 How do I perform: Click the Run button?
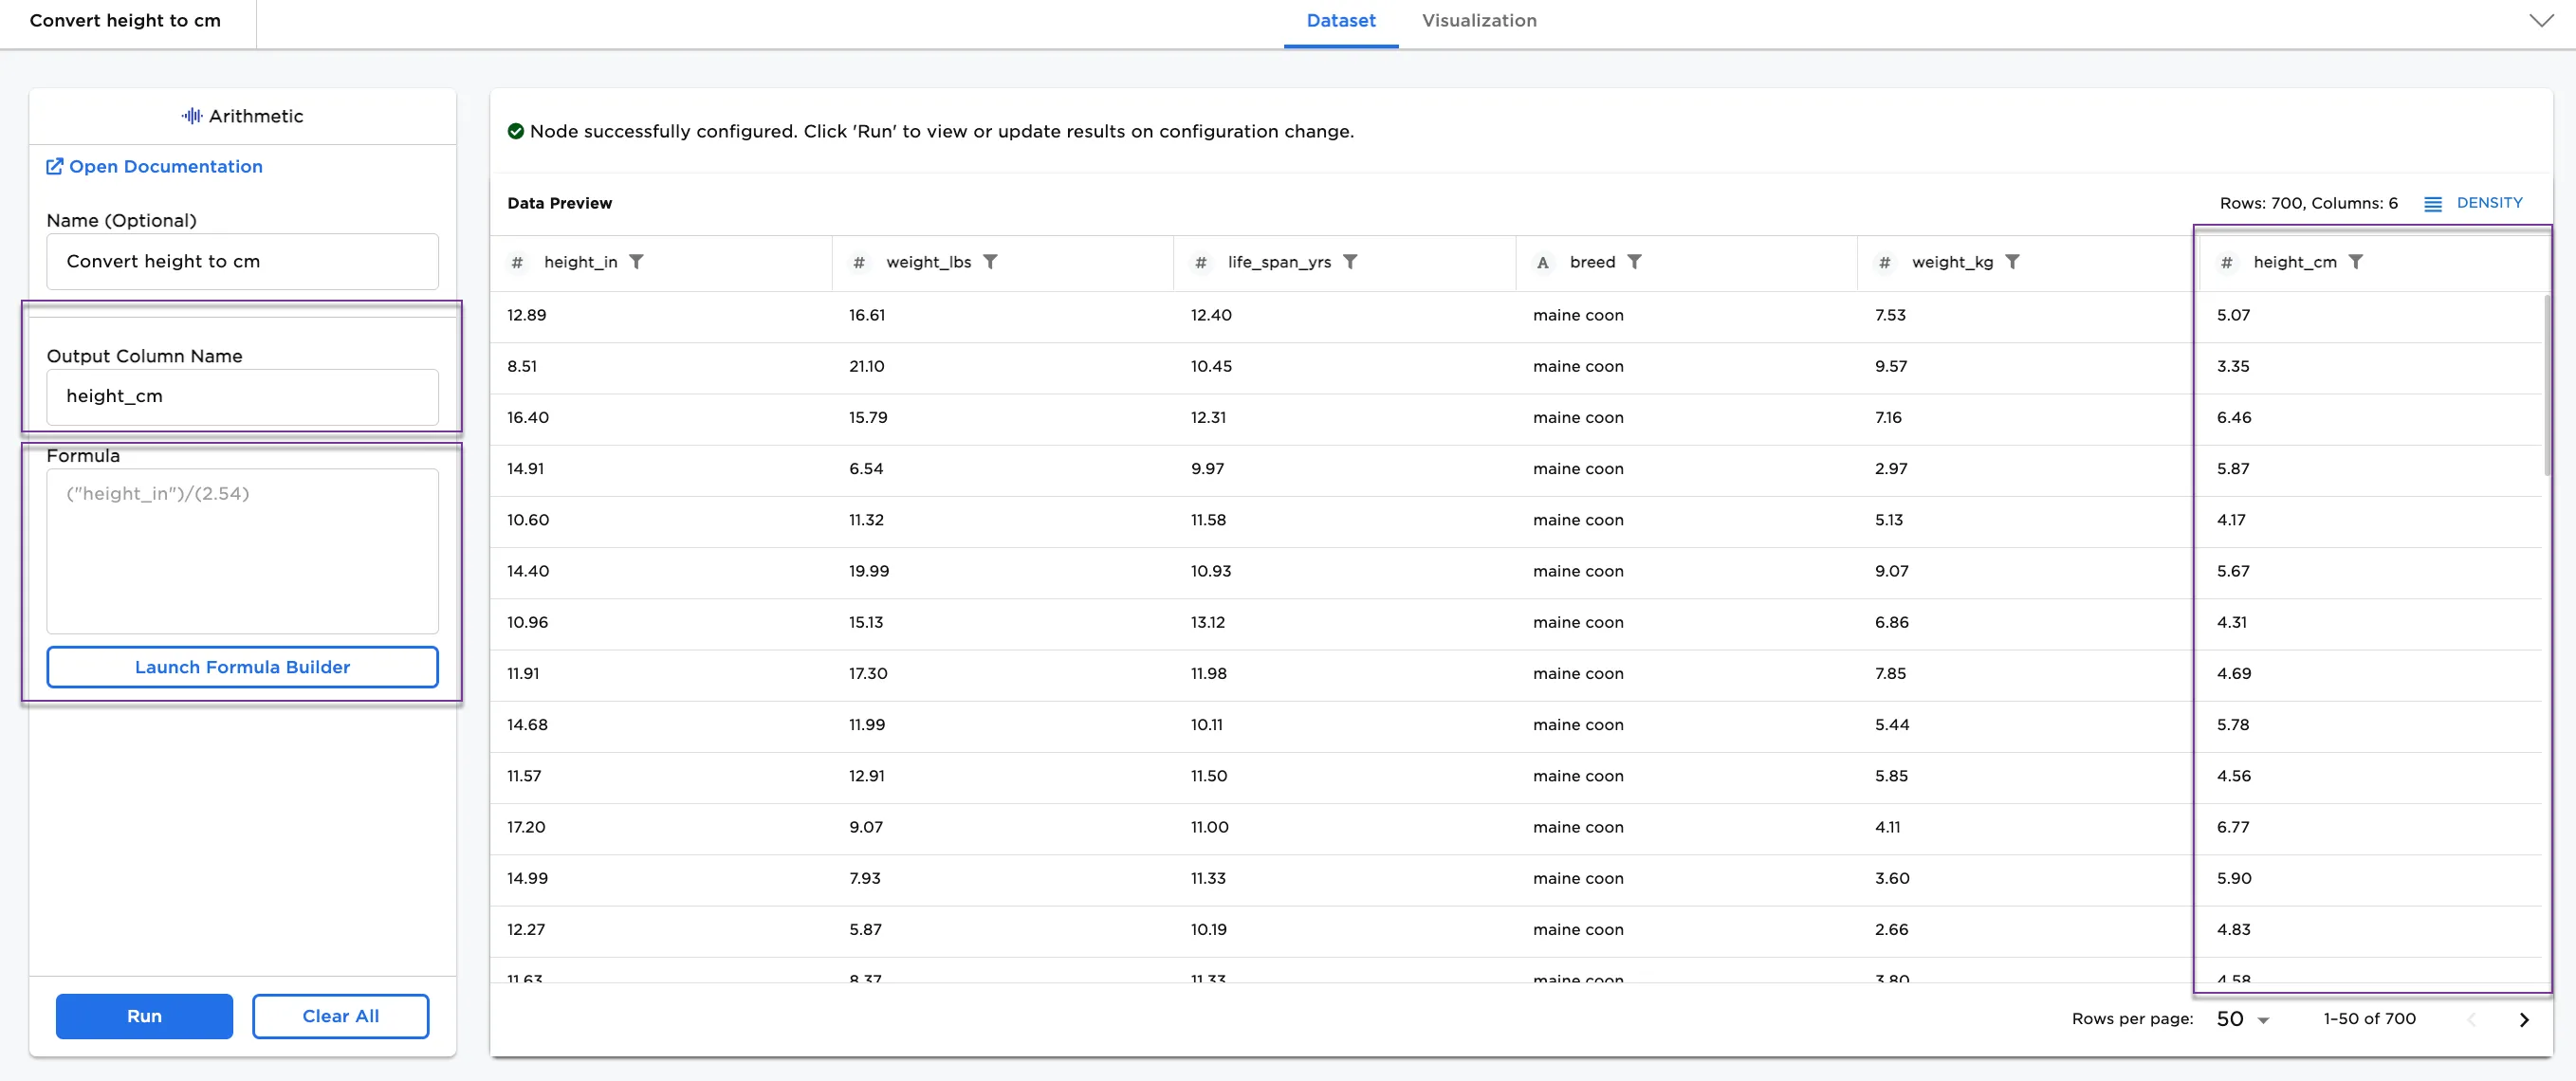click(144, 1016)
